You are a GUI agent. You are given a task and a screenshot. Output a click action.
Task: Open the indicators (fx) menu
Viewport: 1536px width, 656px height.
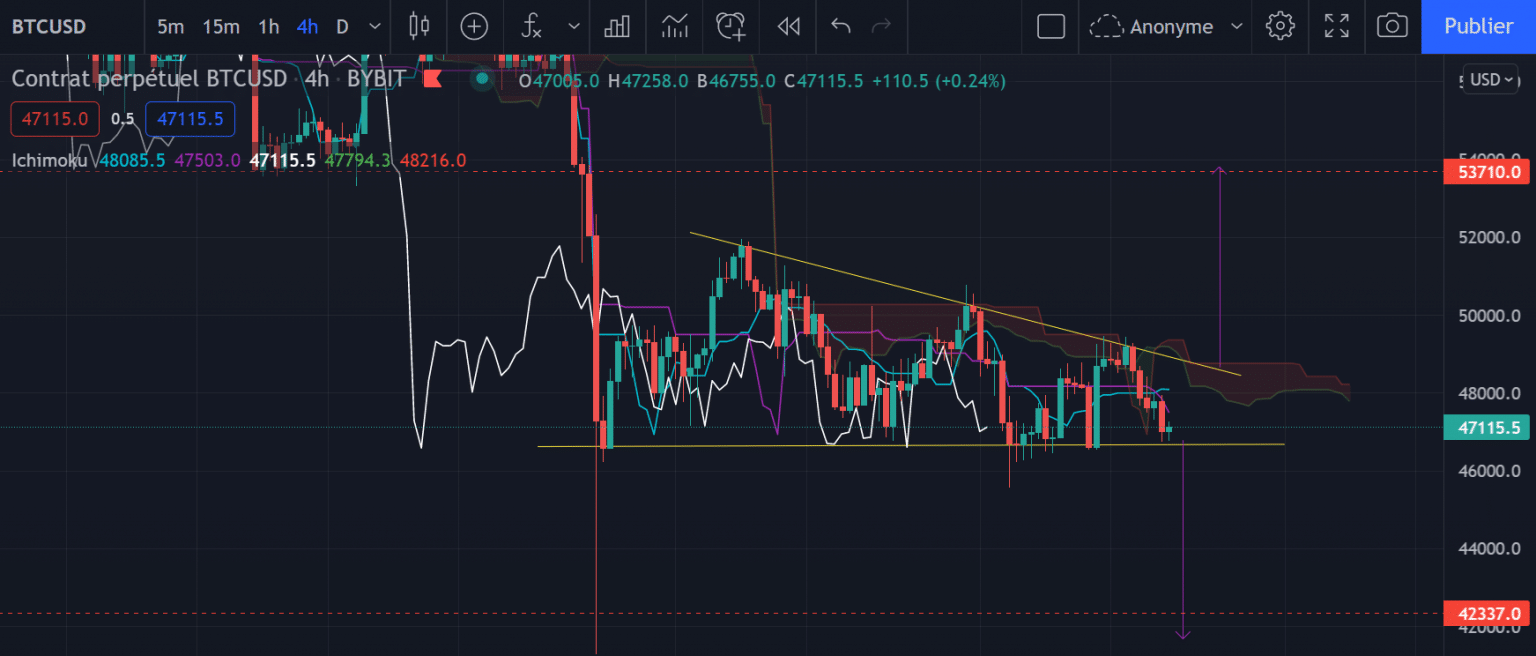pos(533,26)
